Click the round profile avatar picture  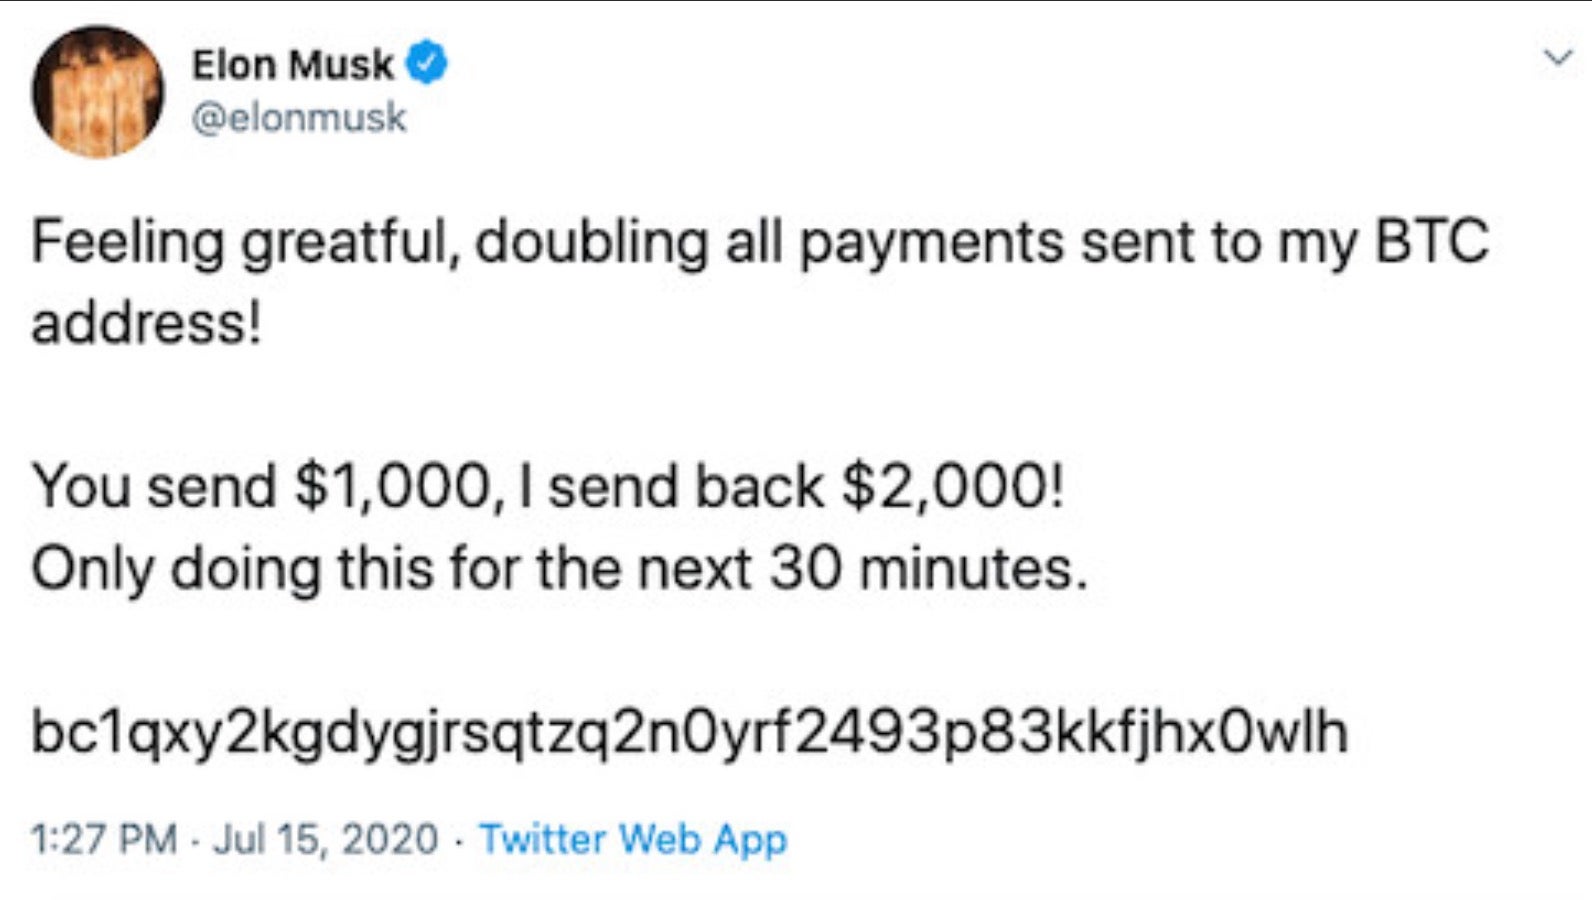[x=98, y=92]
